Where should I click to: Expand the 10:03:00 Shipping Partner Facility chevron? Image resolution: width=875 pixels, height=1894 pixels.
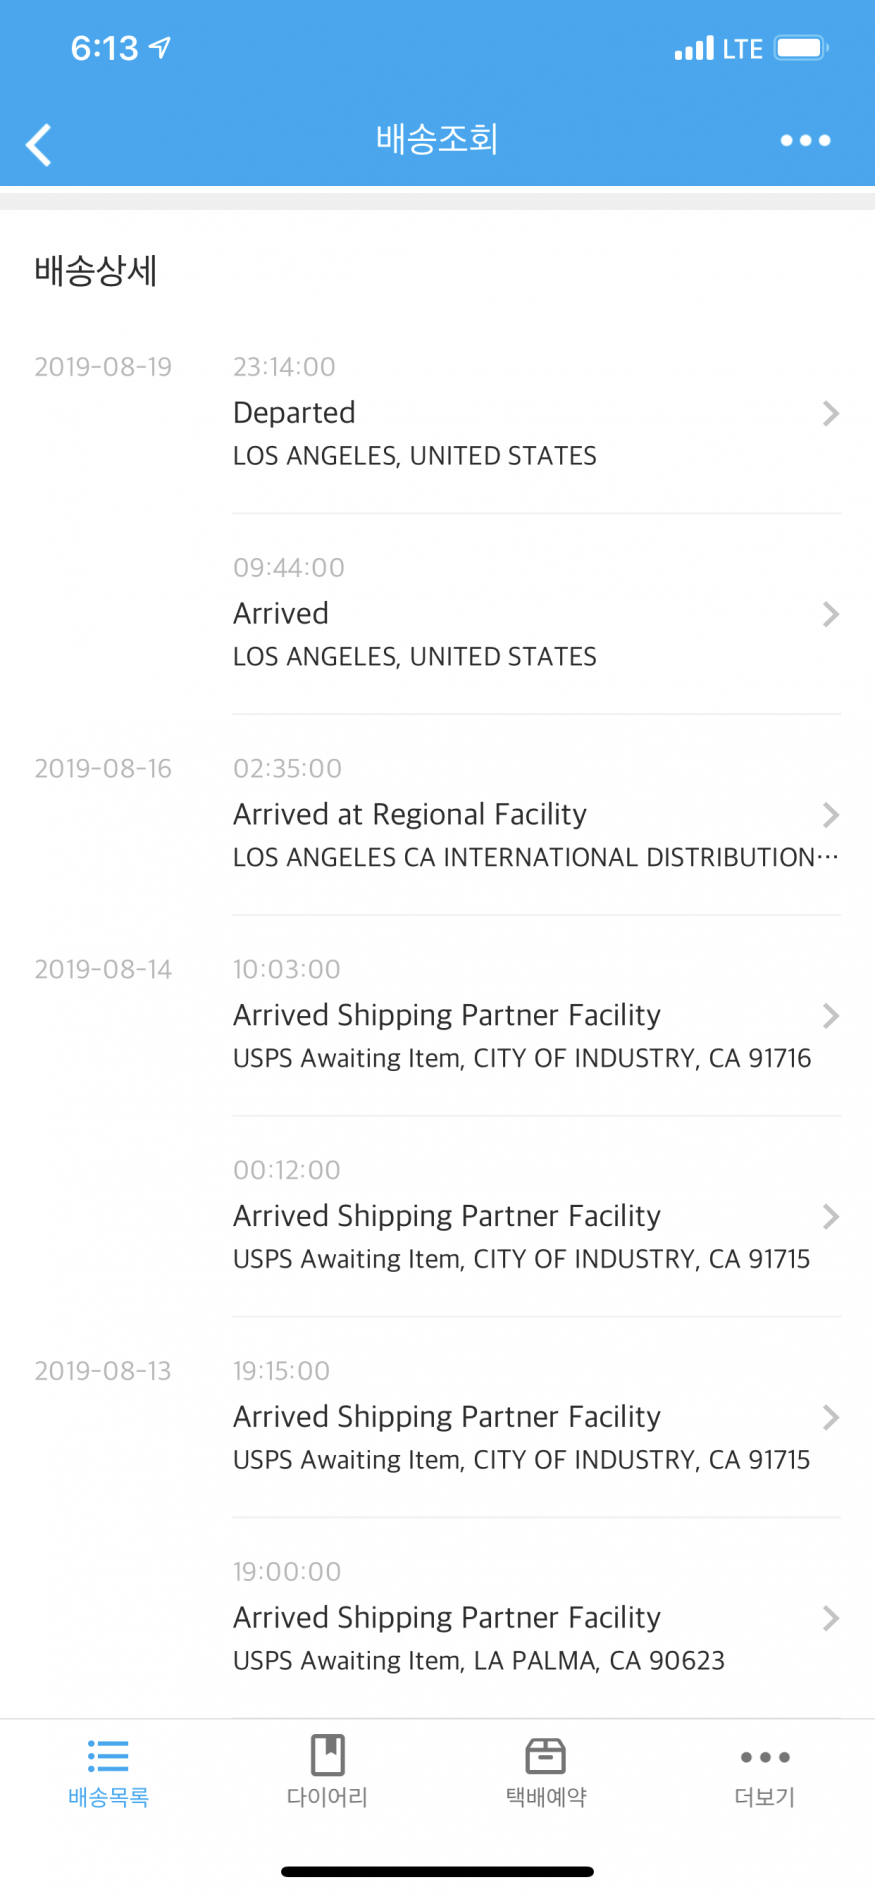[x=830, y=1016]
